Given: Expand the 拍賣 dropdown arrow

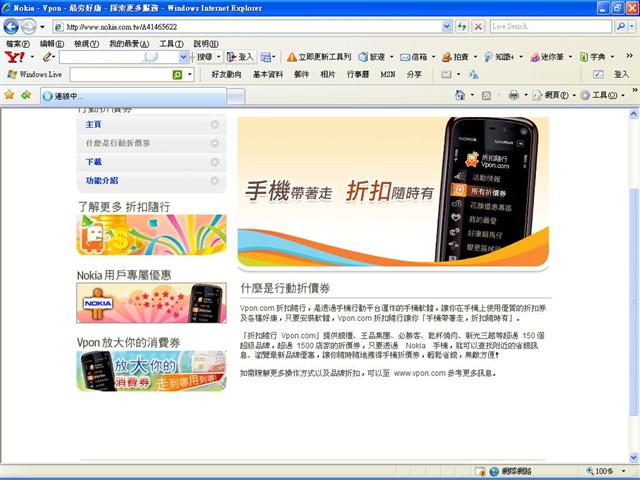Looking at the screenshot, I should click(x=475, y=57).
